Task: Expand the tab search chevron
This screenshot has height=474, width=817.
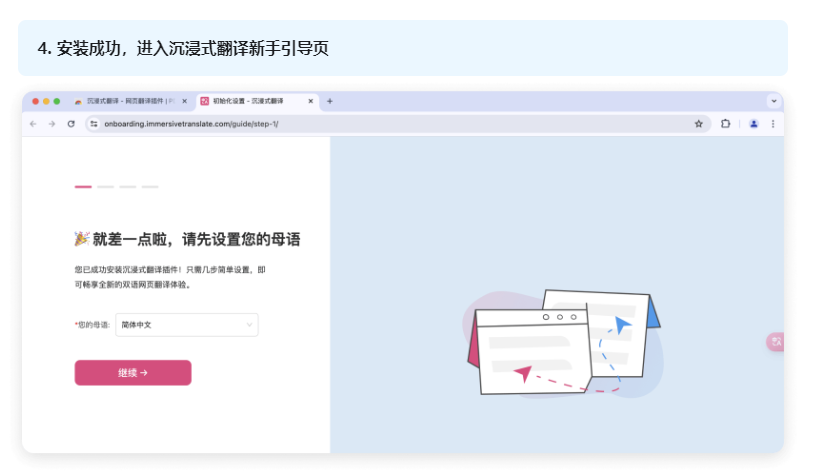Action: click(774, 101)
